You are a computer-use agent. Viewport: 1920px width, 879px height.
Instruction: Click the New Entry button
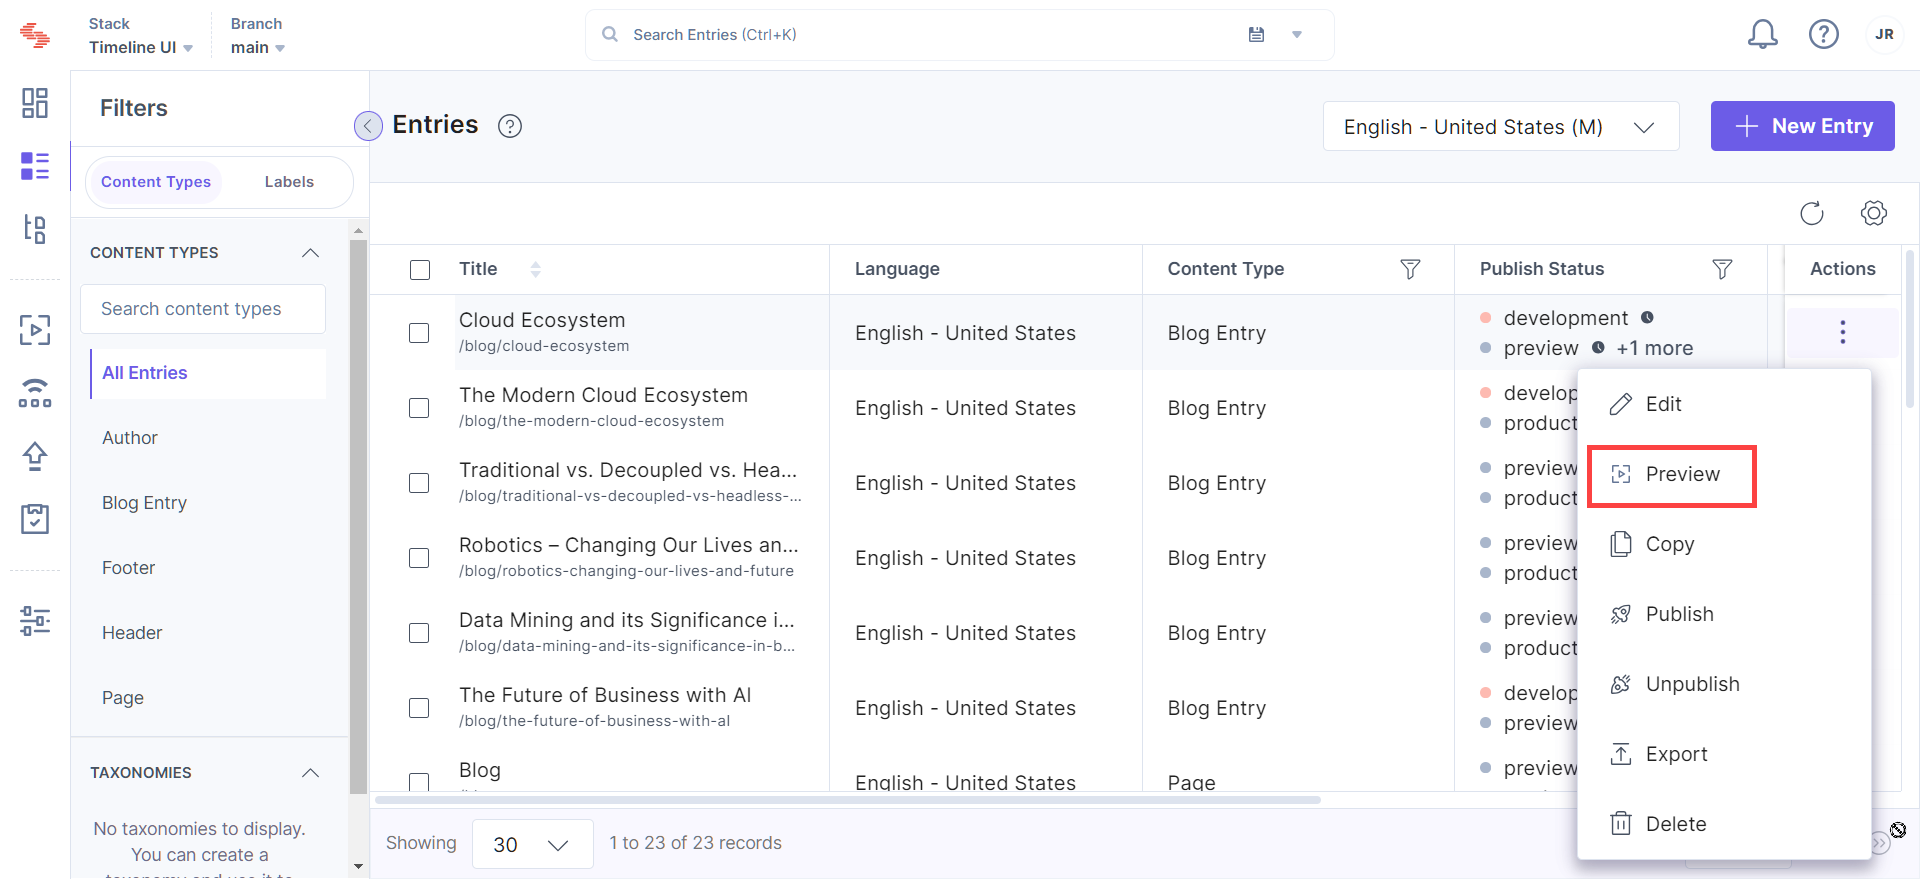coord(1802,126)
